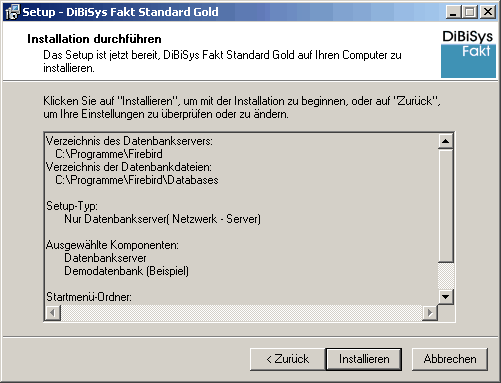The image size is (501, 383).
Task: Click the Demodatenbank (Beispiel) component line
Action: (x=126, y=271)
